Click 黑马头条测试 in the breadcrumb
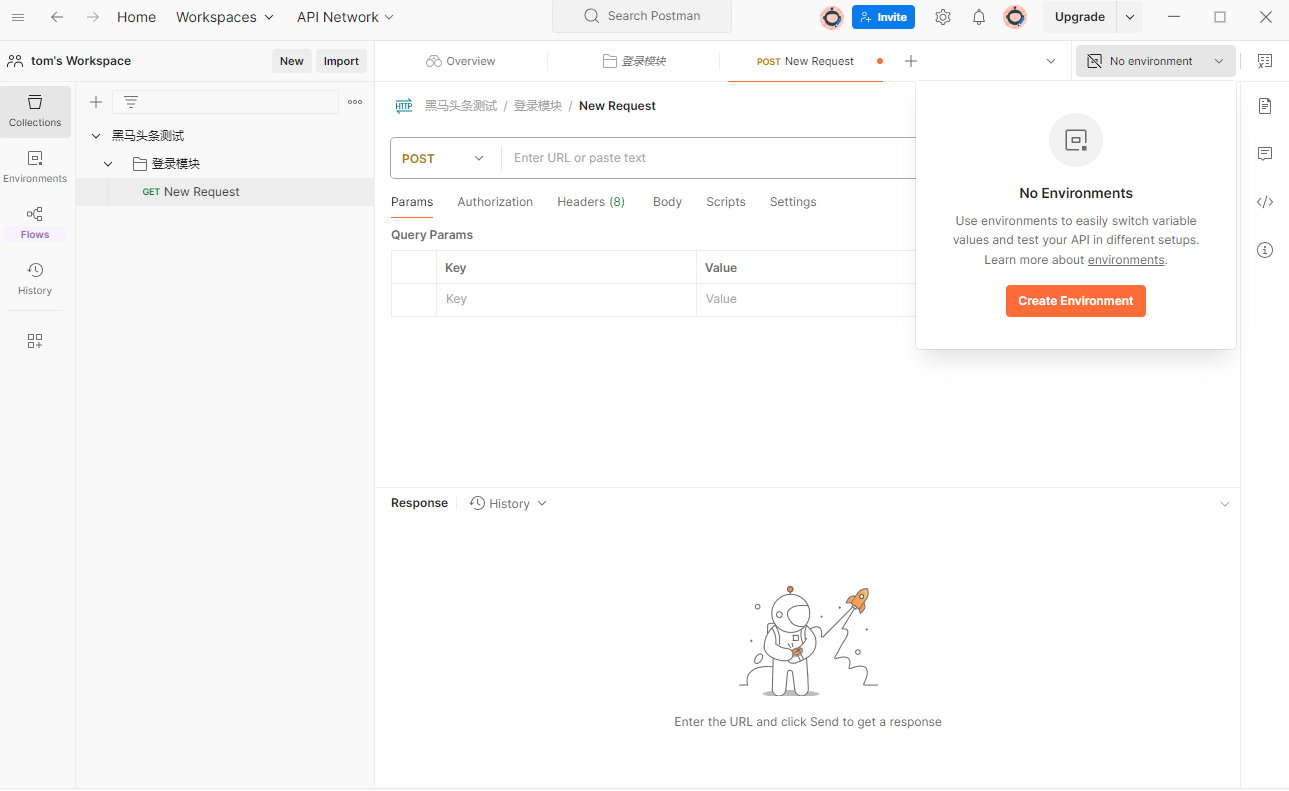 461,106
